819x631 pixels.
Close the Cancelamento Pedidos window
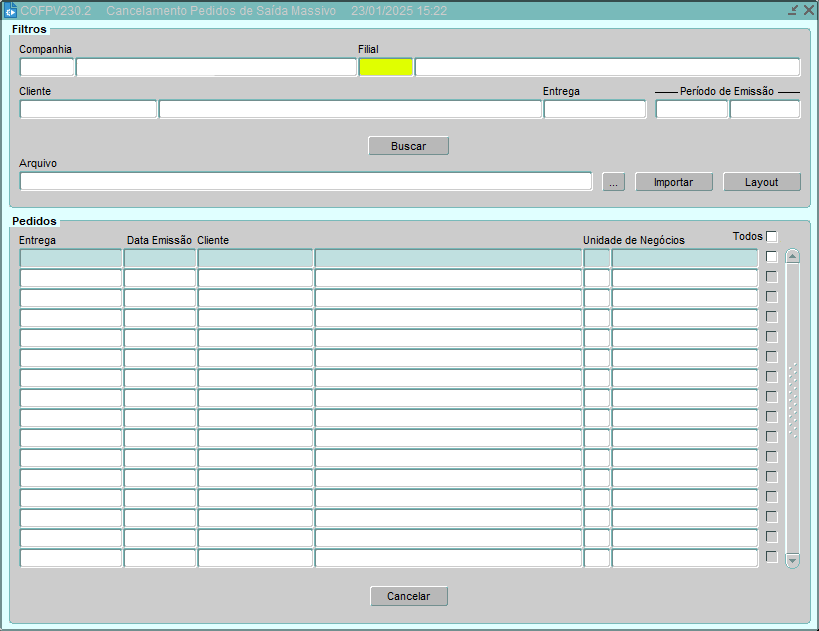808,10
